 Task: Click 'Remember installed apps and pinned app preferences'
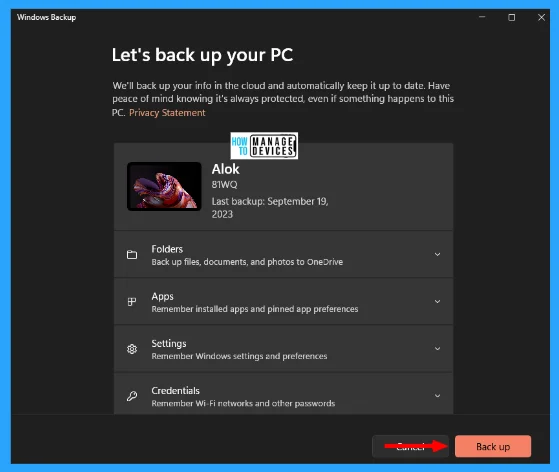point(255,309)
